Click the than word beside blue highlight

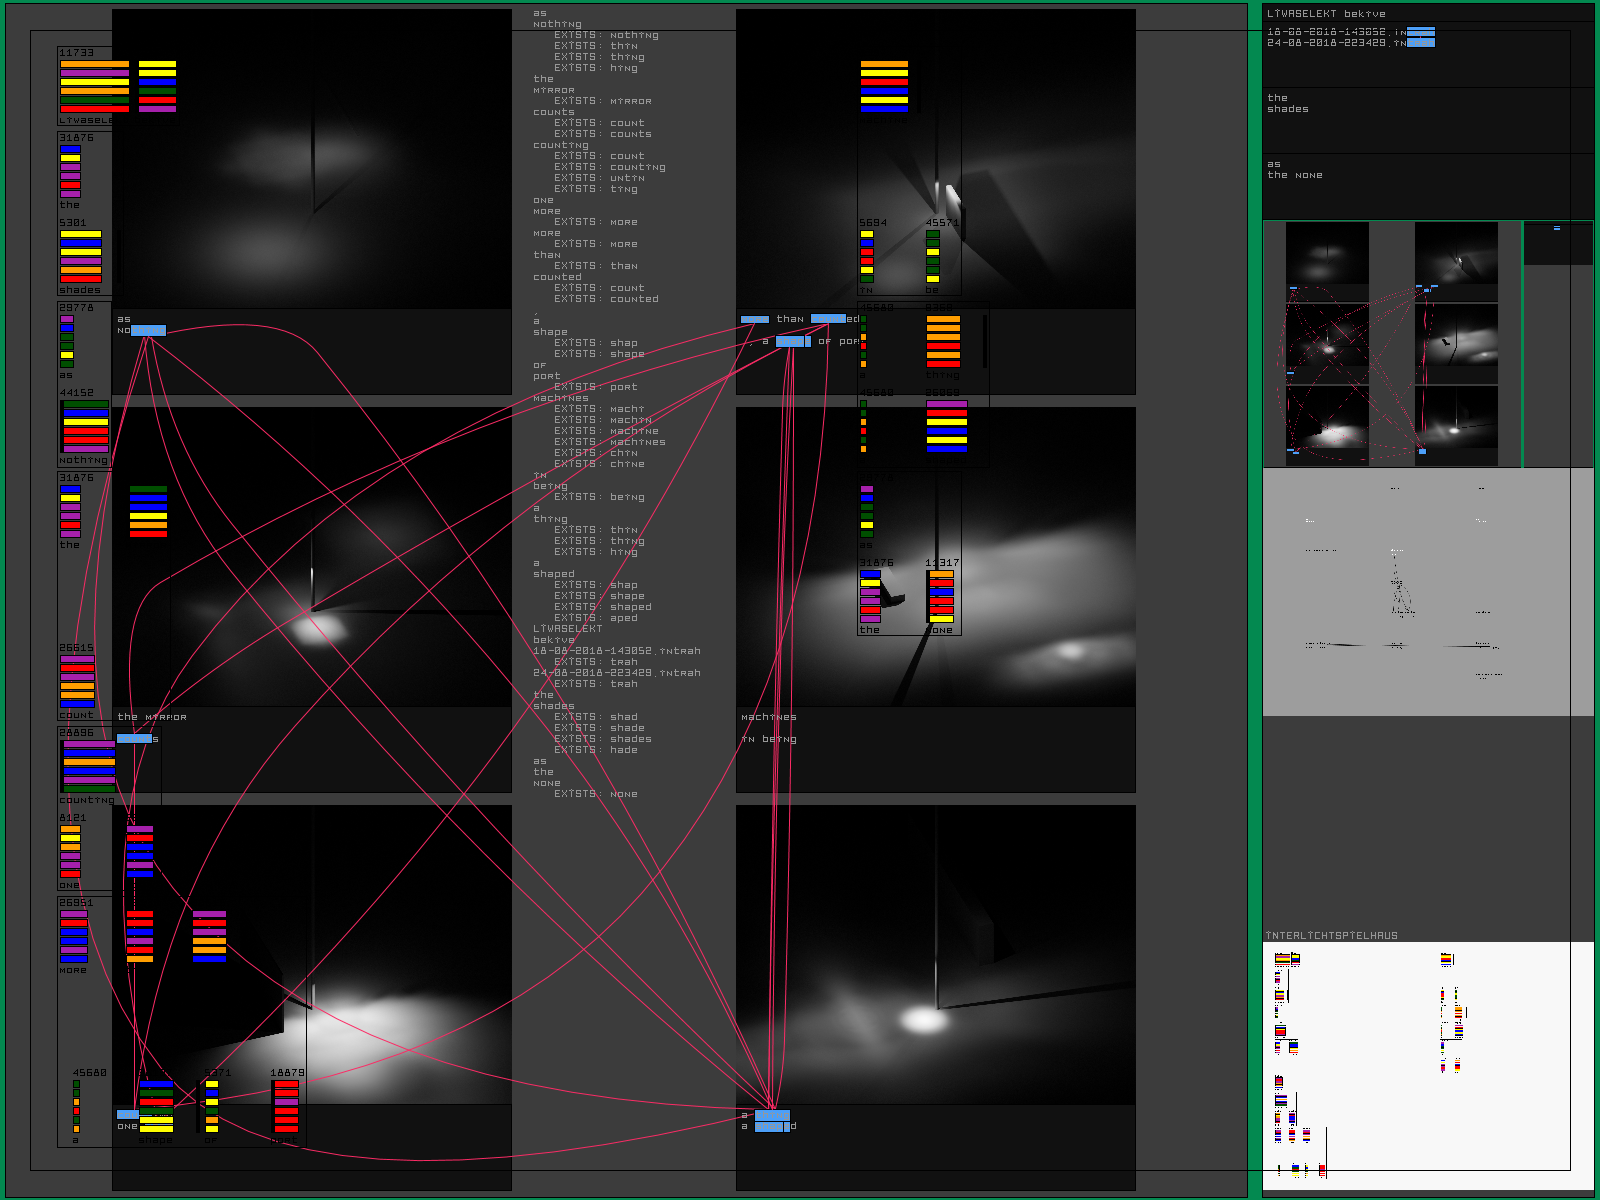[x=790, y=319]
